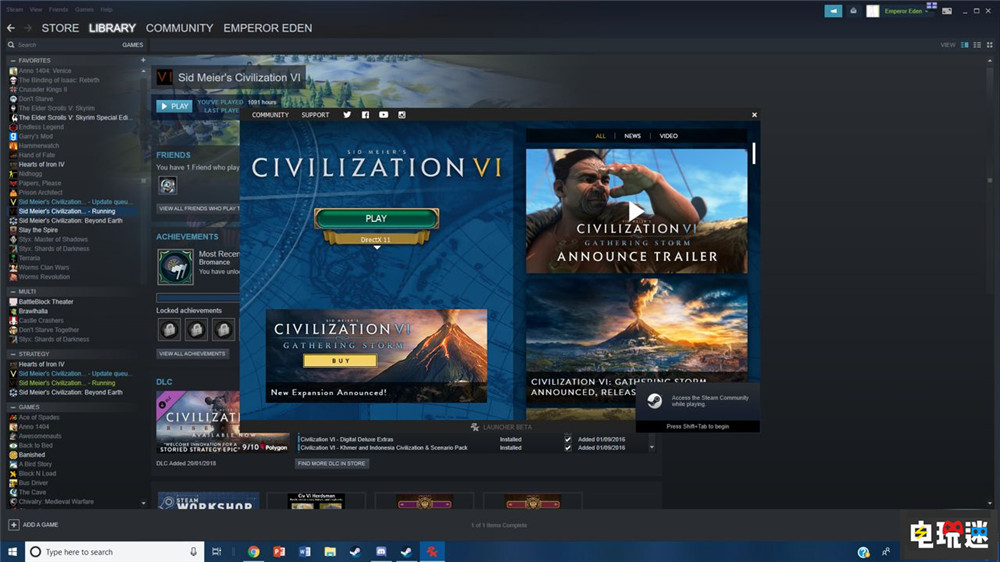Go to the Community tab in Steam

pyautogui.click(x=179, y=28)
